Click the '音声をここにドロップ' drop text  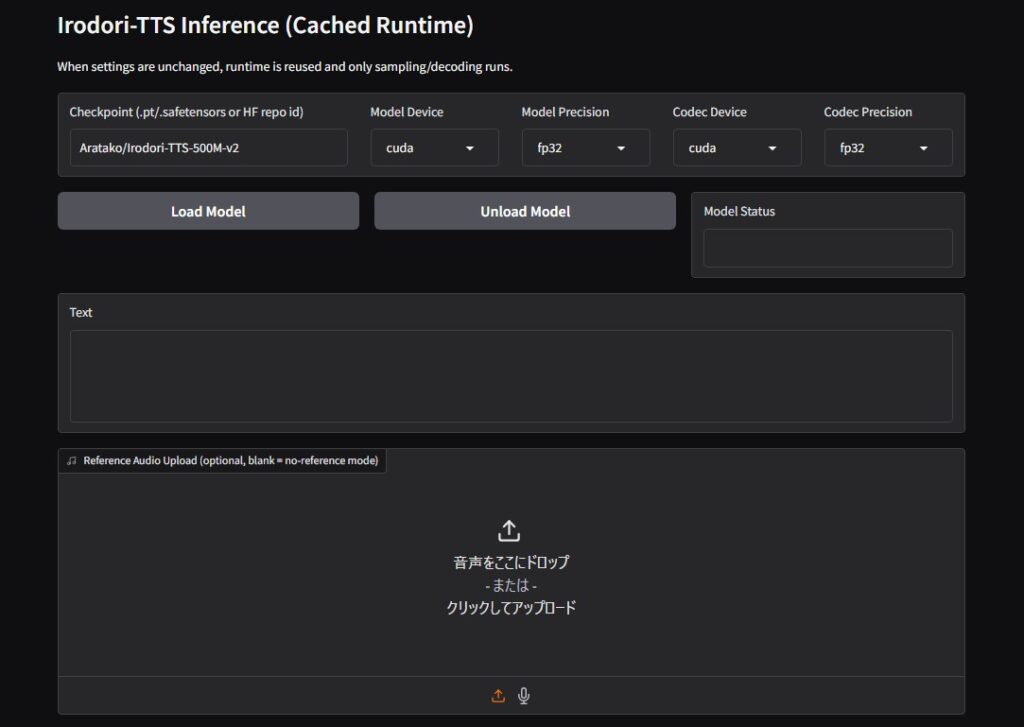511,562
